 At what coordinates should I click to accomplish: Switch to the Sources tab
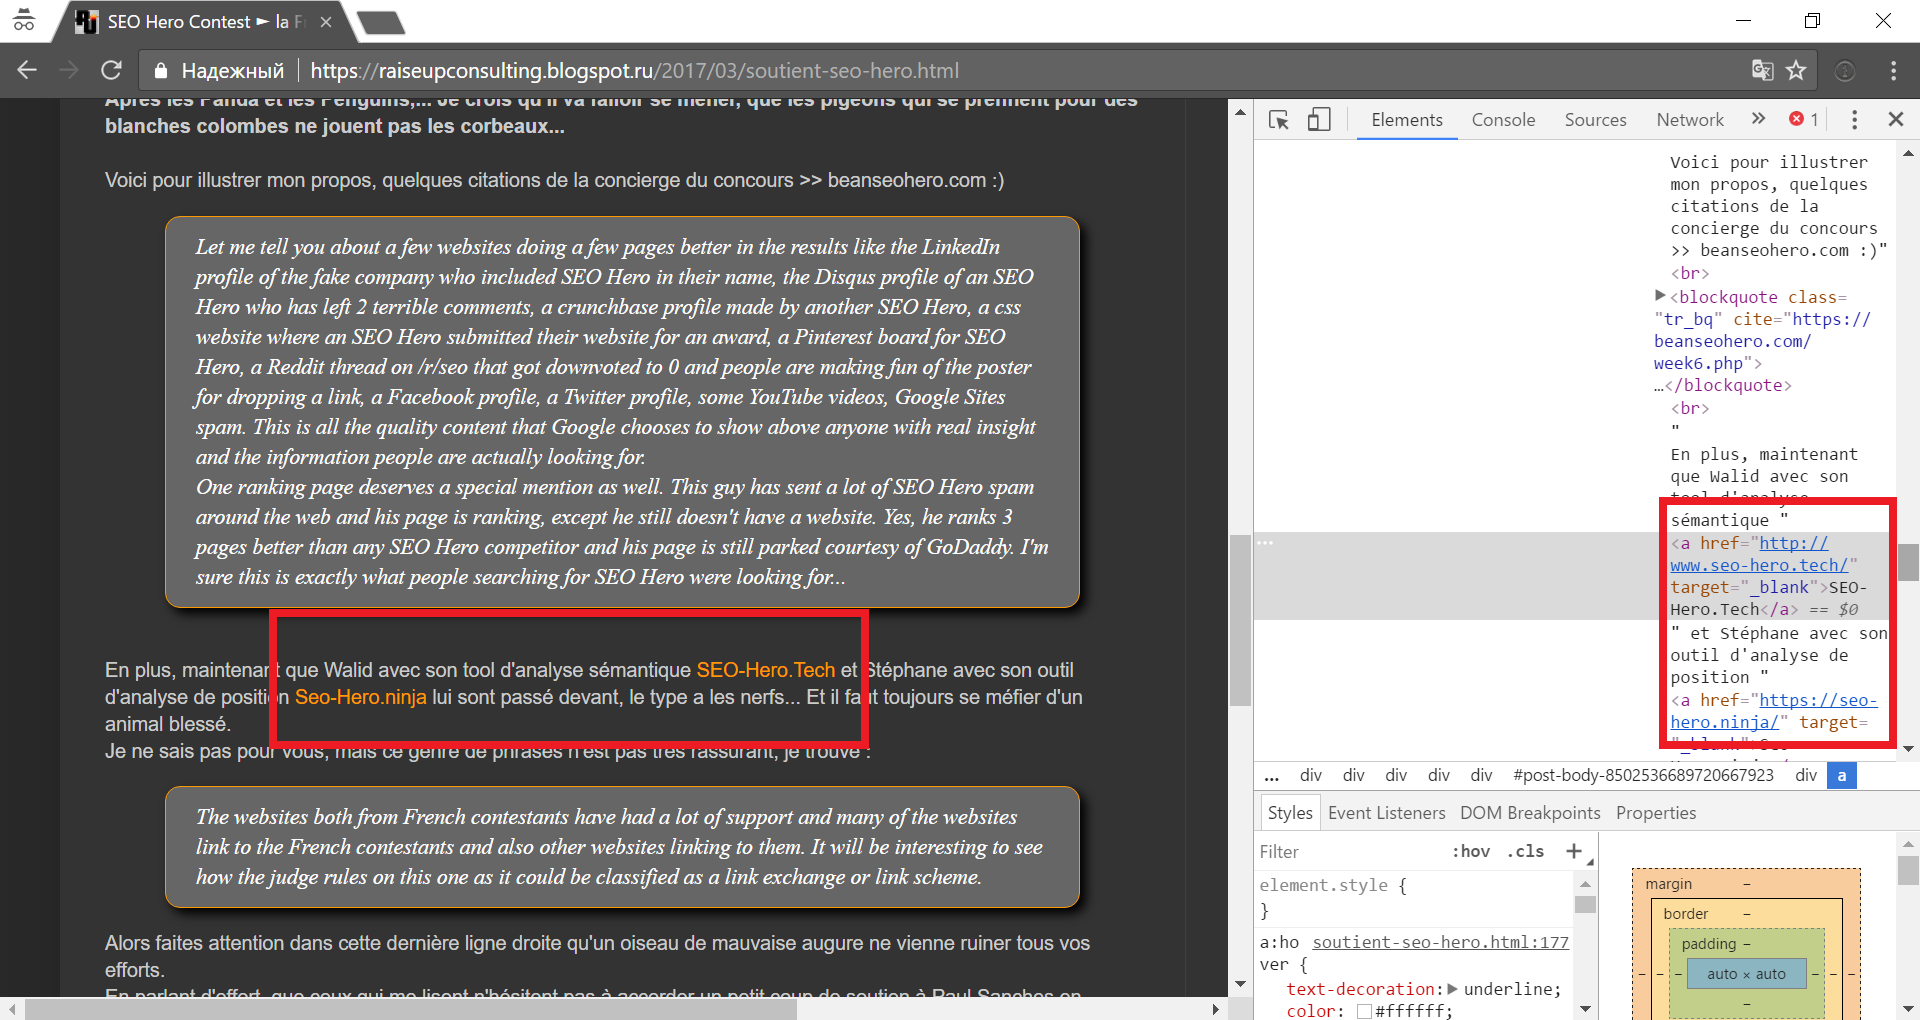pyautogui.click(x=1595, y=120)
